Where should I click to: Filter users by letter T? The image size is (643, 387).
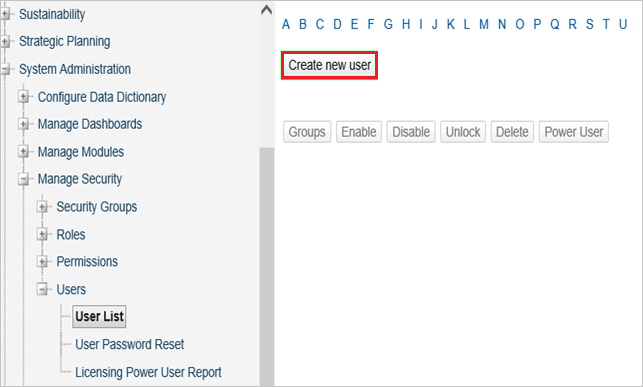click(606, 25)
